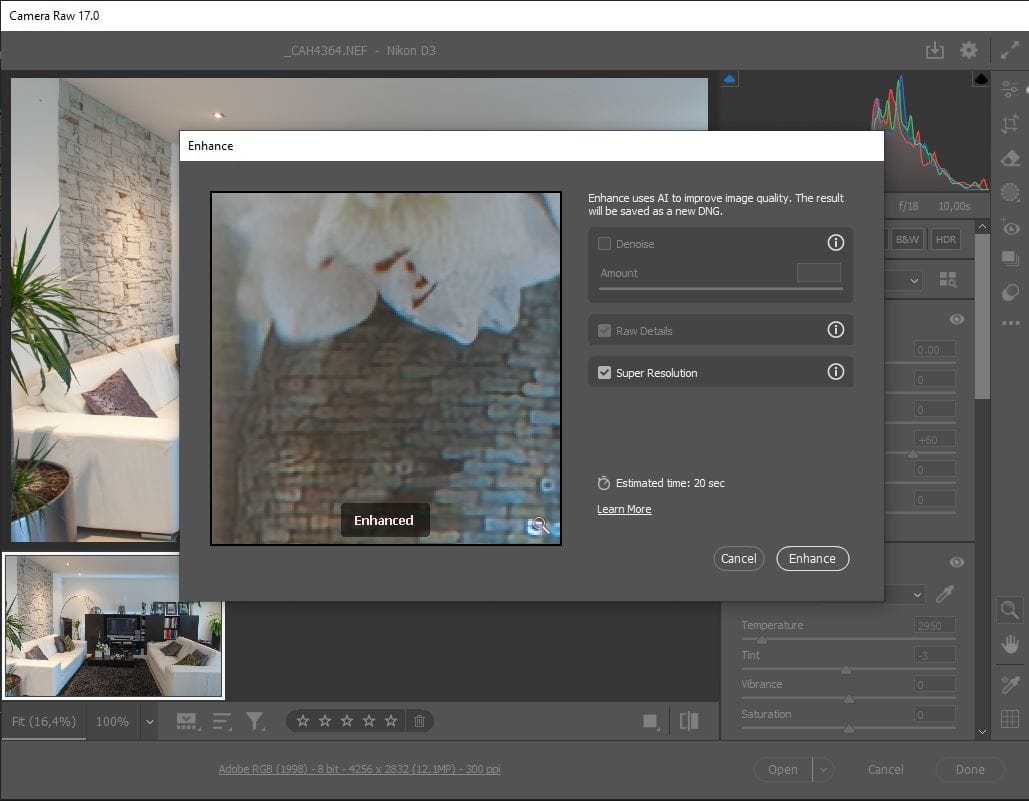
Task: Select the Healing tool
Action: click(x=1010, y=157)
